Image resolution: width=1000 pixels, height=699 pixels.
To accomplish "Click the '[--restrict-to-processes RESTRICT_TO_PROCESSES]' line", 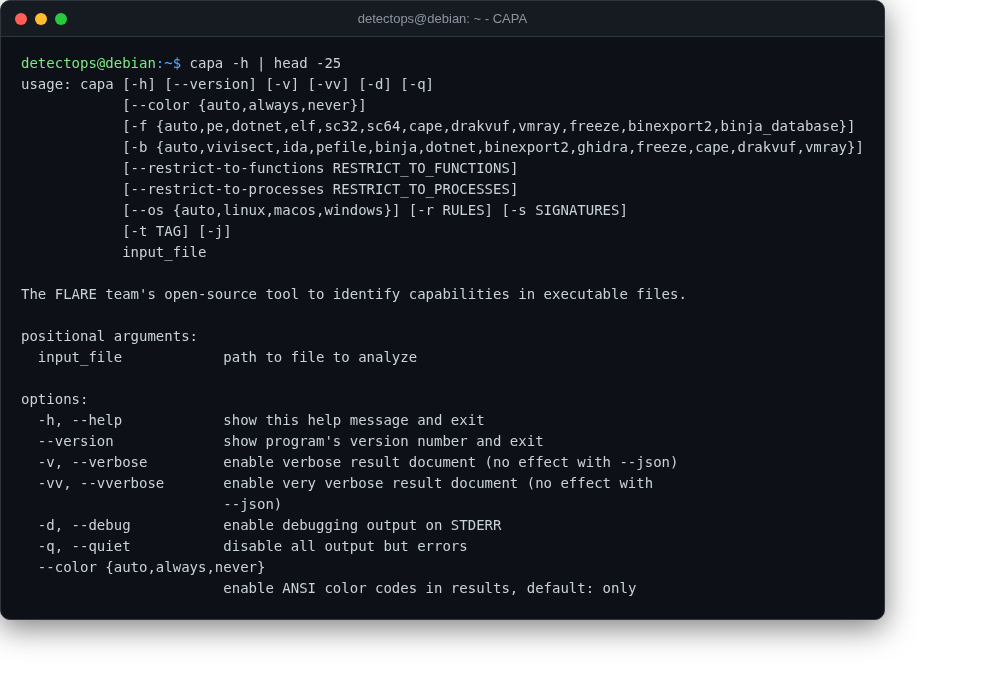I will coord(320,189).
